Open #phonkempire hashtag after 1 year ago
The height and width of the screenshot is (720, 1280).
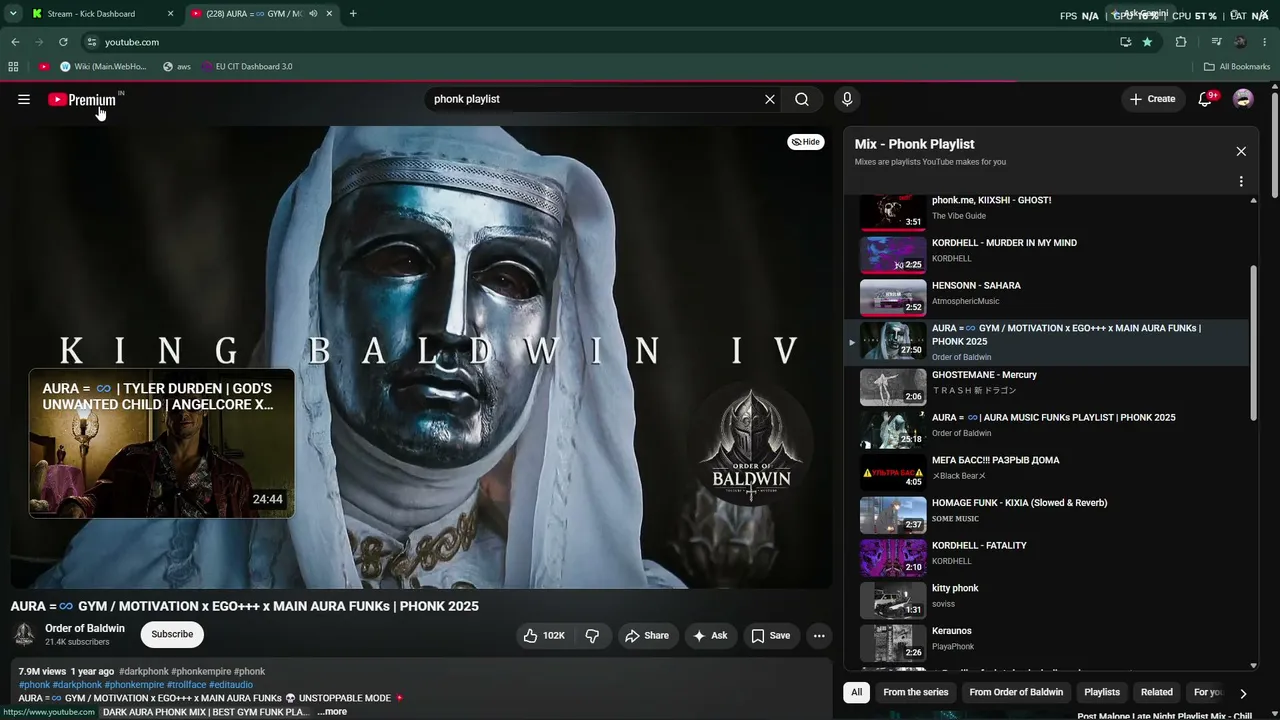201,672
